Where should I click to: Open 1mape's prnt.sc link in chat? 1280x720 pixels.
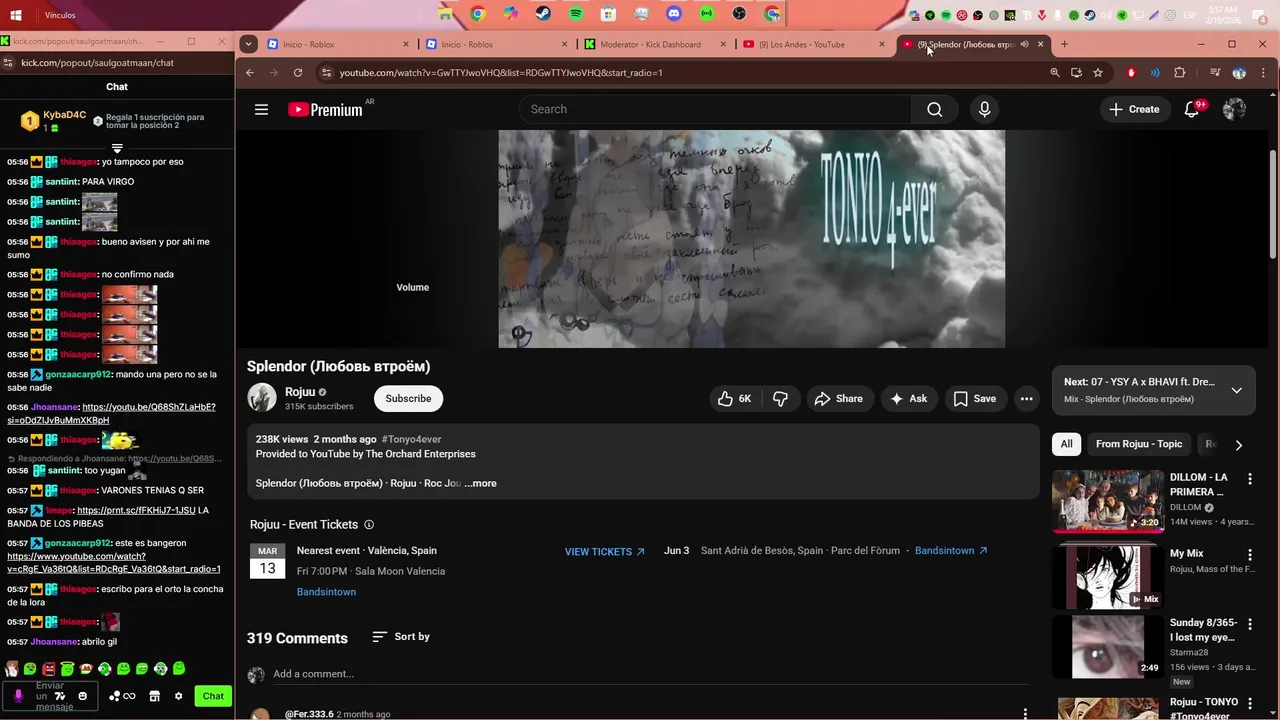pos(136,510)
